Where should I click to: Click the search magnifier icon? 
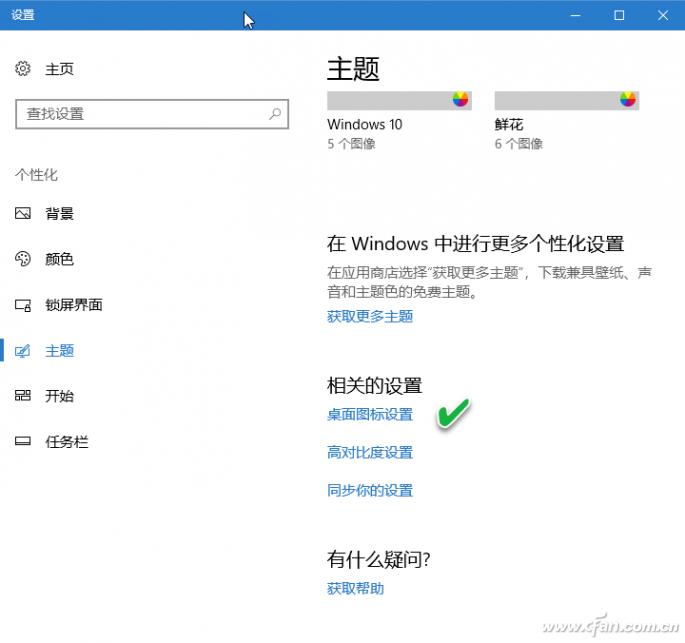275,114
